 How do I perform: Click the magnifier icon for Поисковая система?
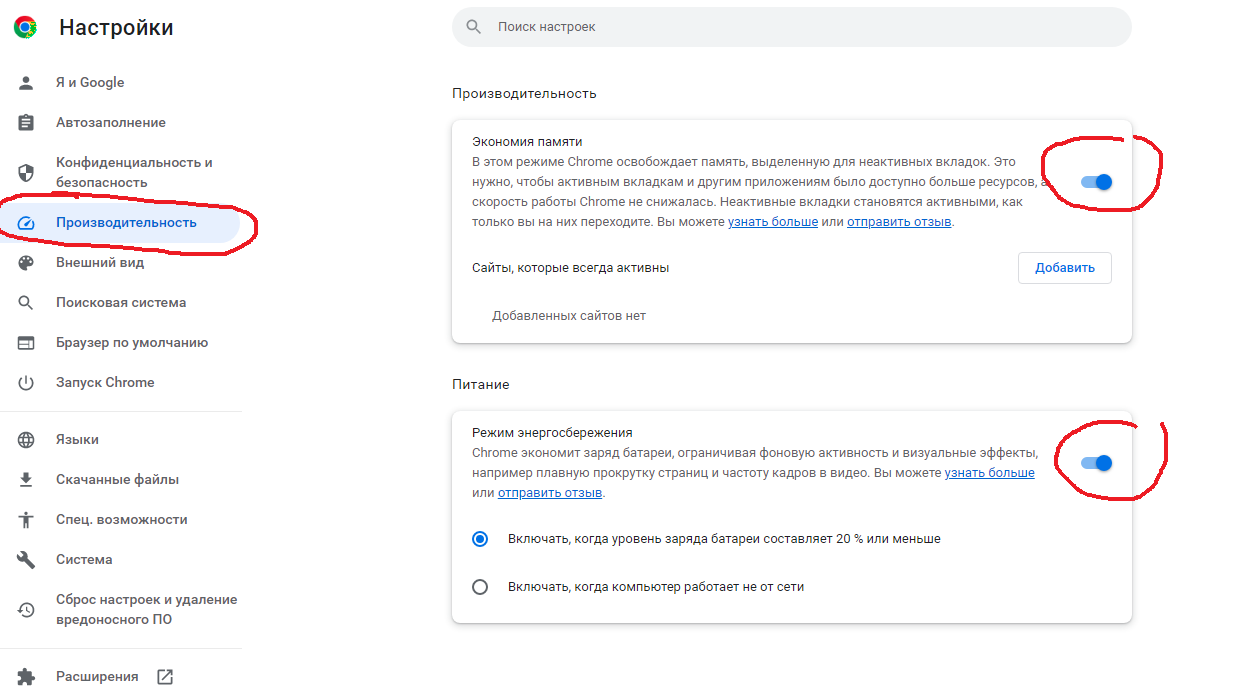(x=26, y=303)
